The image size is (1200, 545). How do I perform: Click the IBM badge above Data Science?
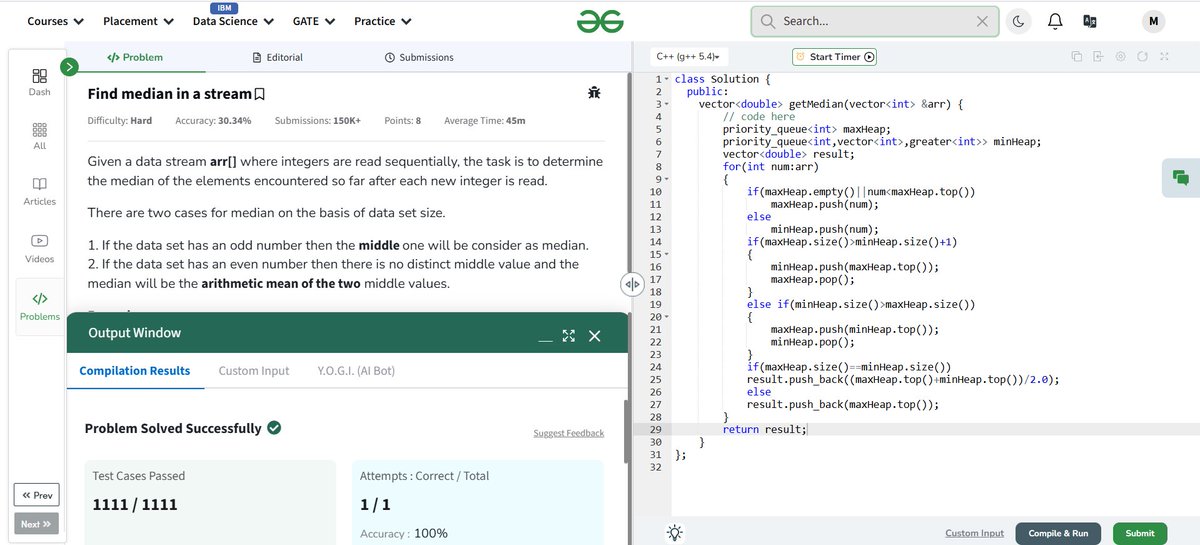[226, 7]
